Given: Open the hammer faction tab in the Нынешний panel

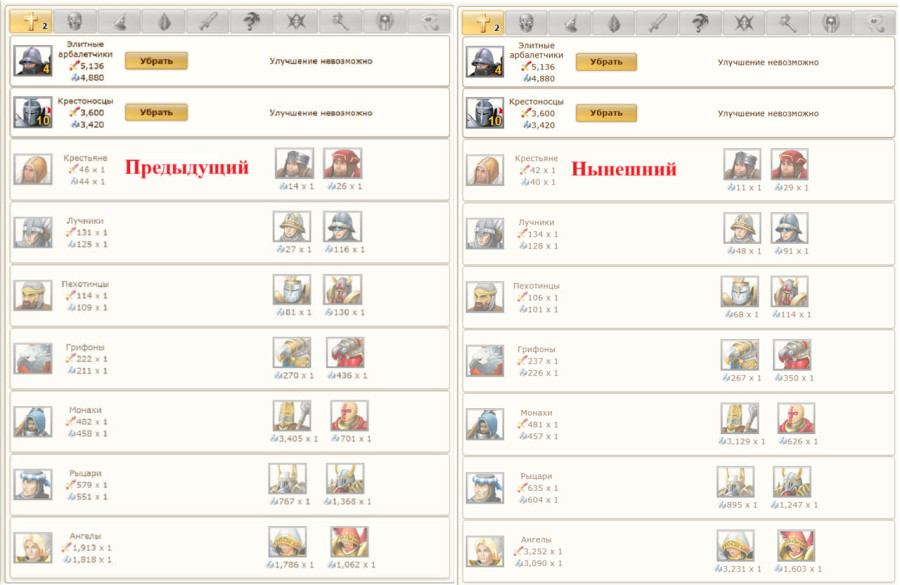Looking at the screenshot, I should tap(788, 23).
